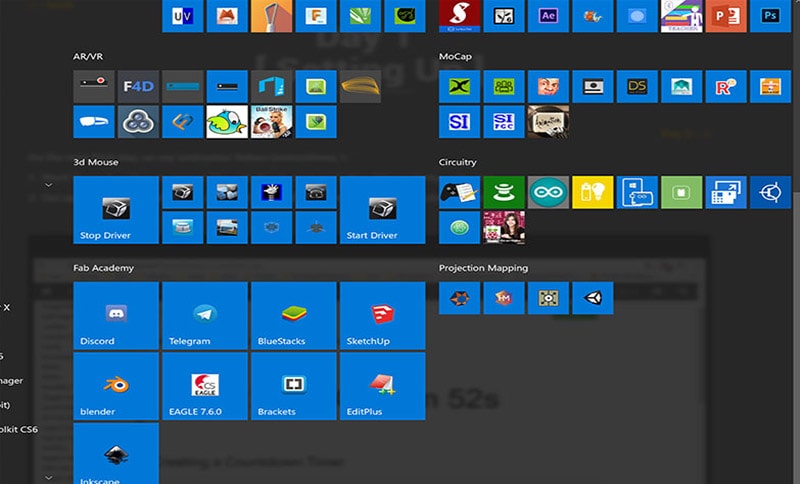Launch the PowerPoint tile

click(726, 16)
